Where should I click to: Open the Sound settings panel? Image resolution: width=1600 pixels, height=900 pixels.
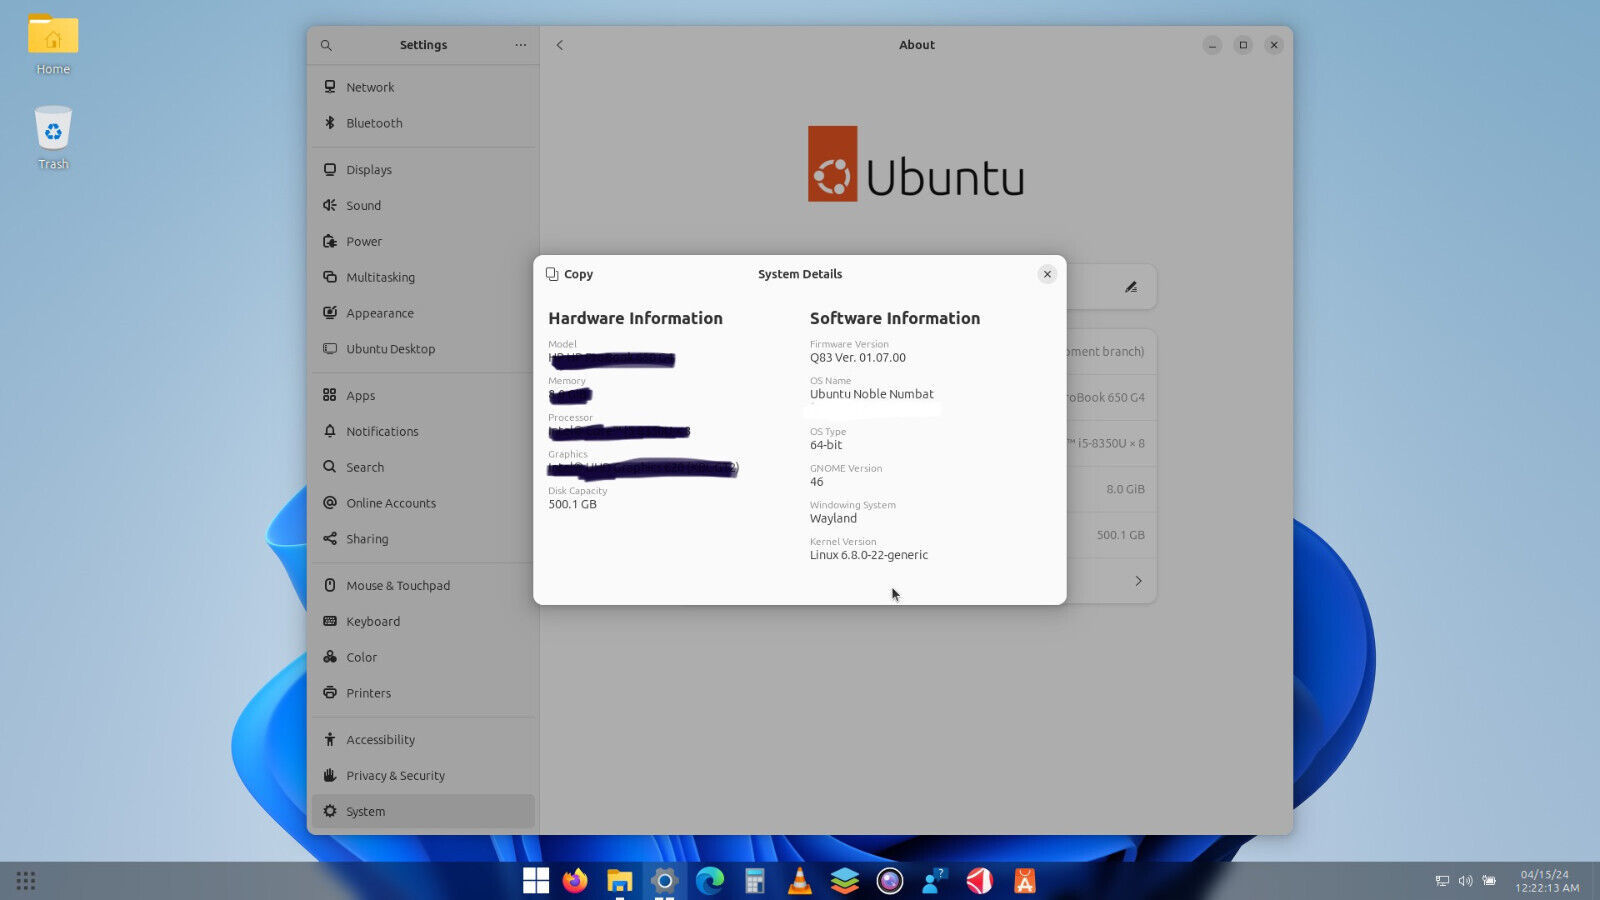pyautogui.click(x=423, y=206)
